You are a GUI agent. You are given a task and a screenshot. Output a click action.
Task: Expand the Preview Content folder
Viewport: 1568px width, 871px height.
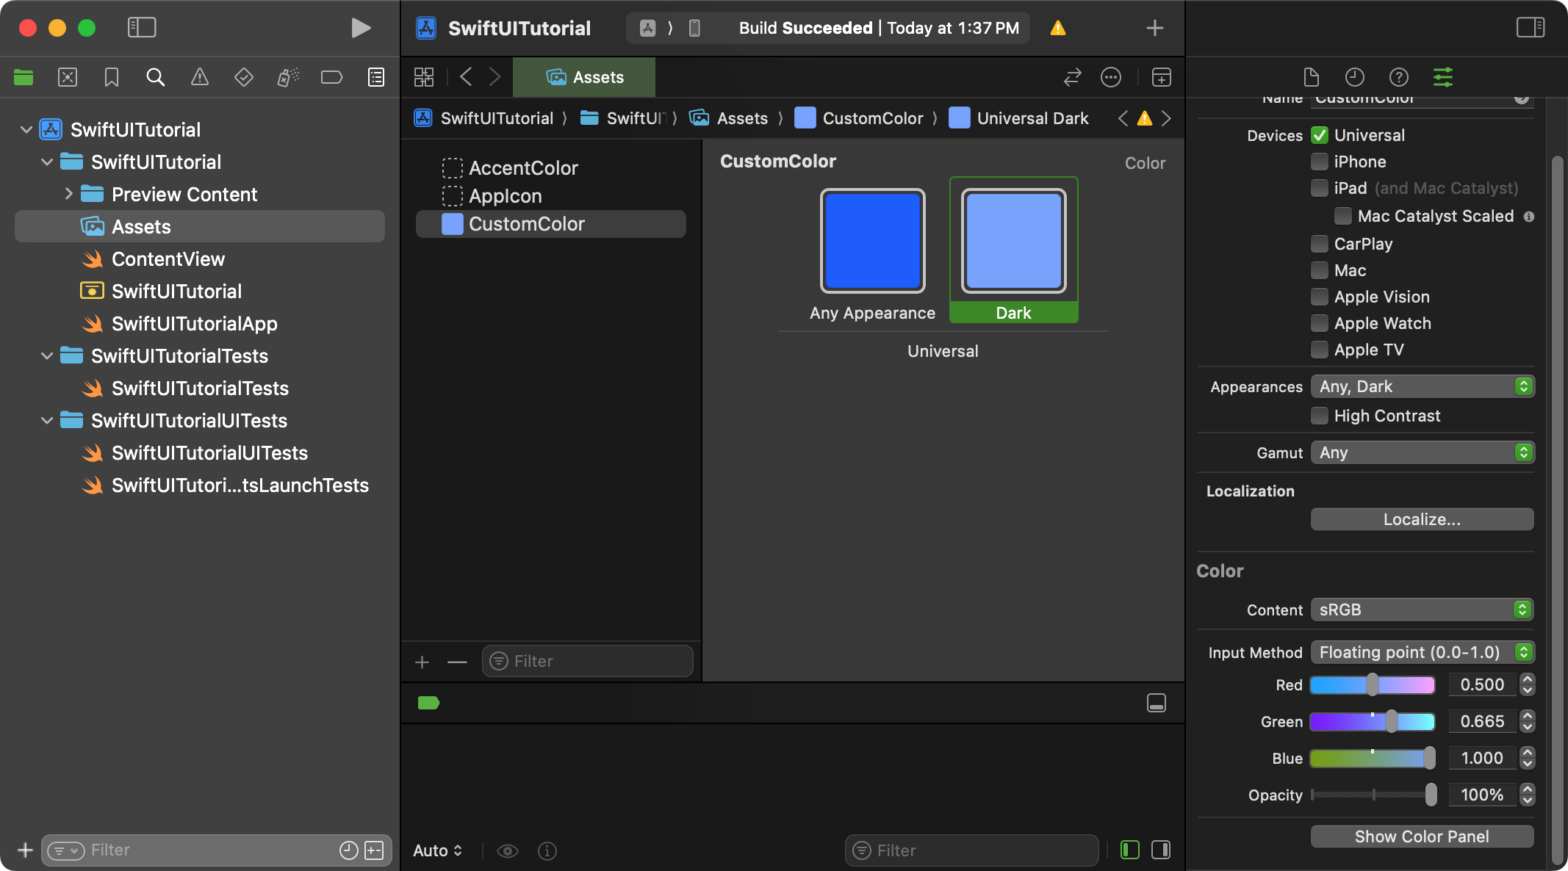pos(68,194)
